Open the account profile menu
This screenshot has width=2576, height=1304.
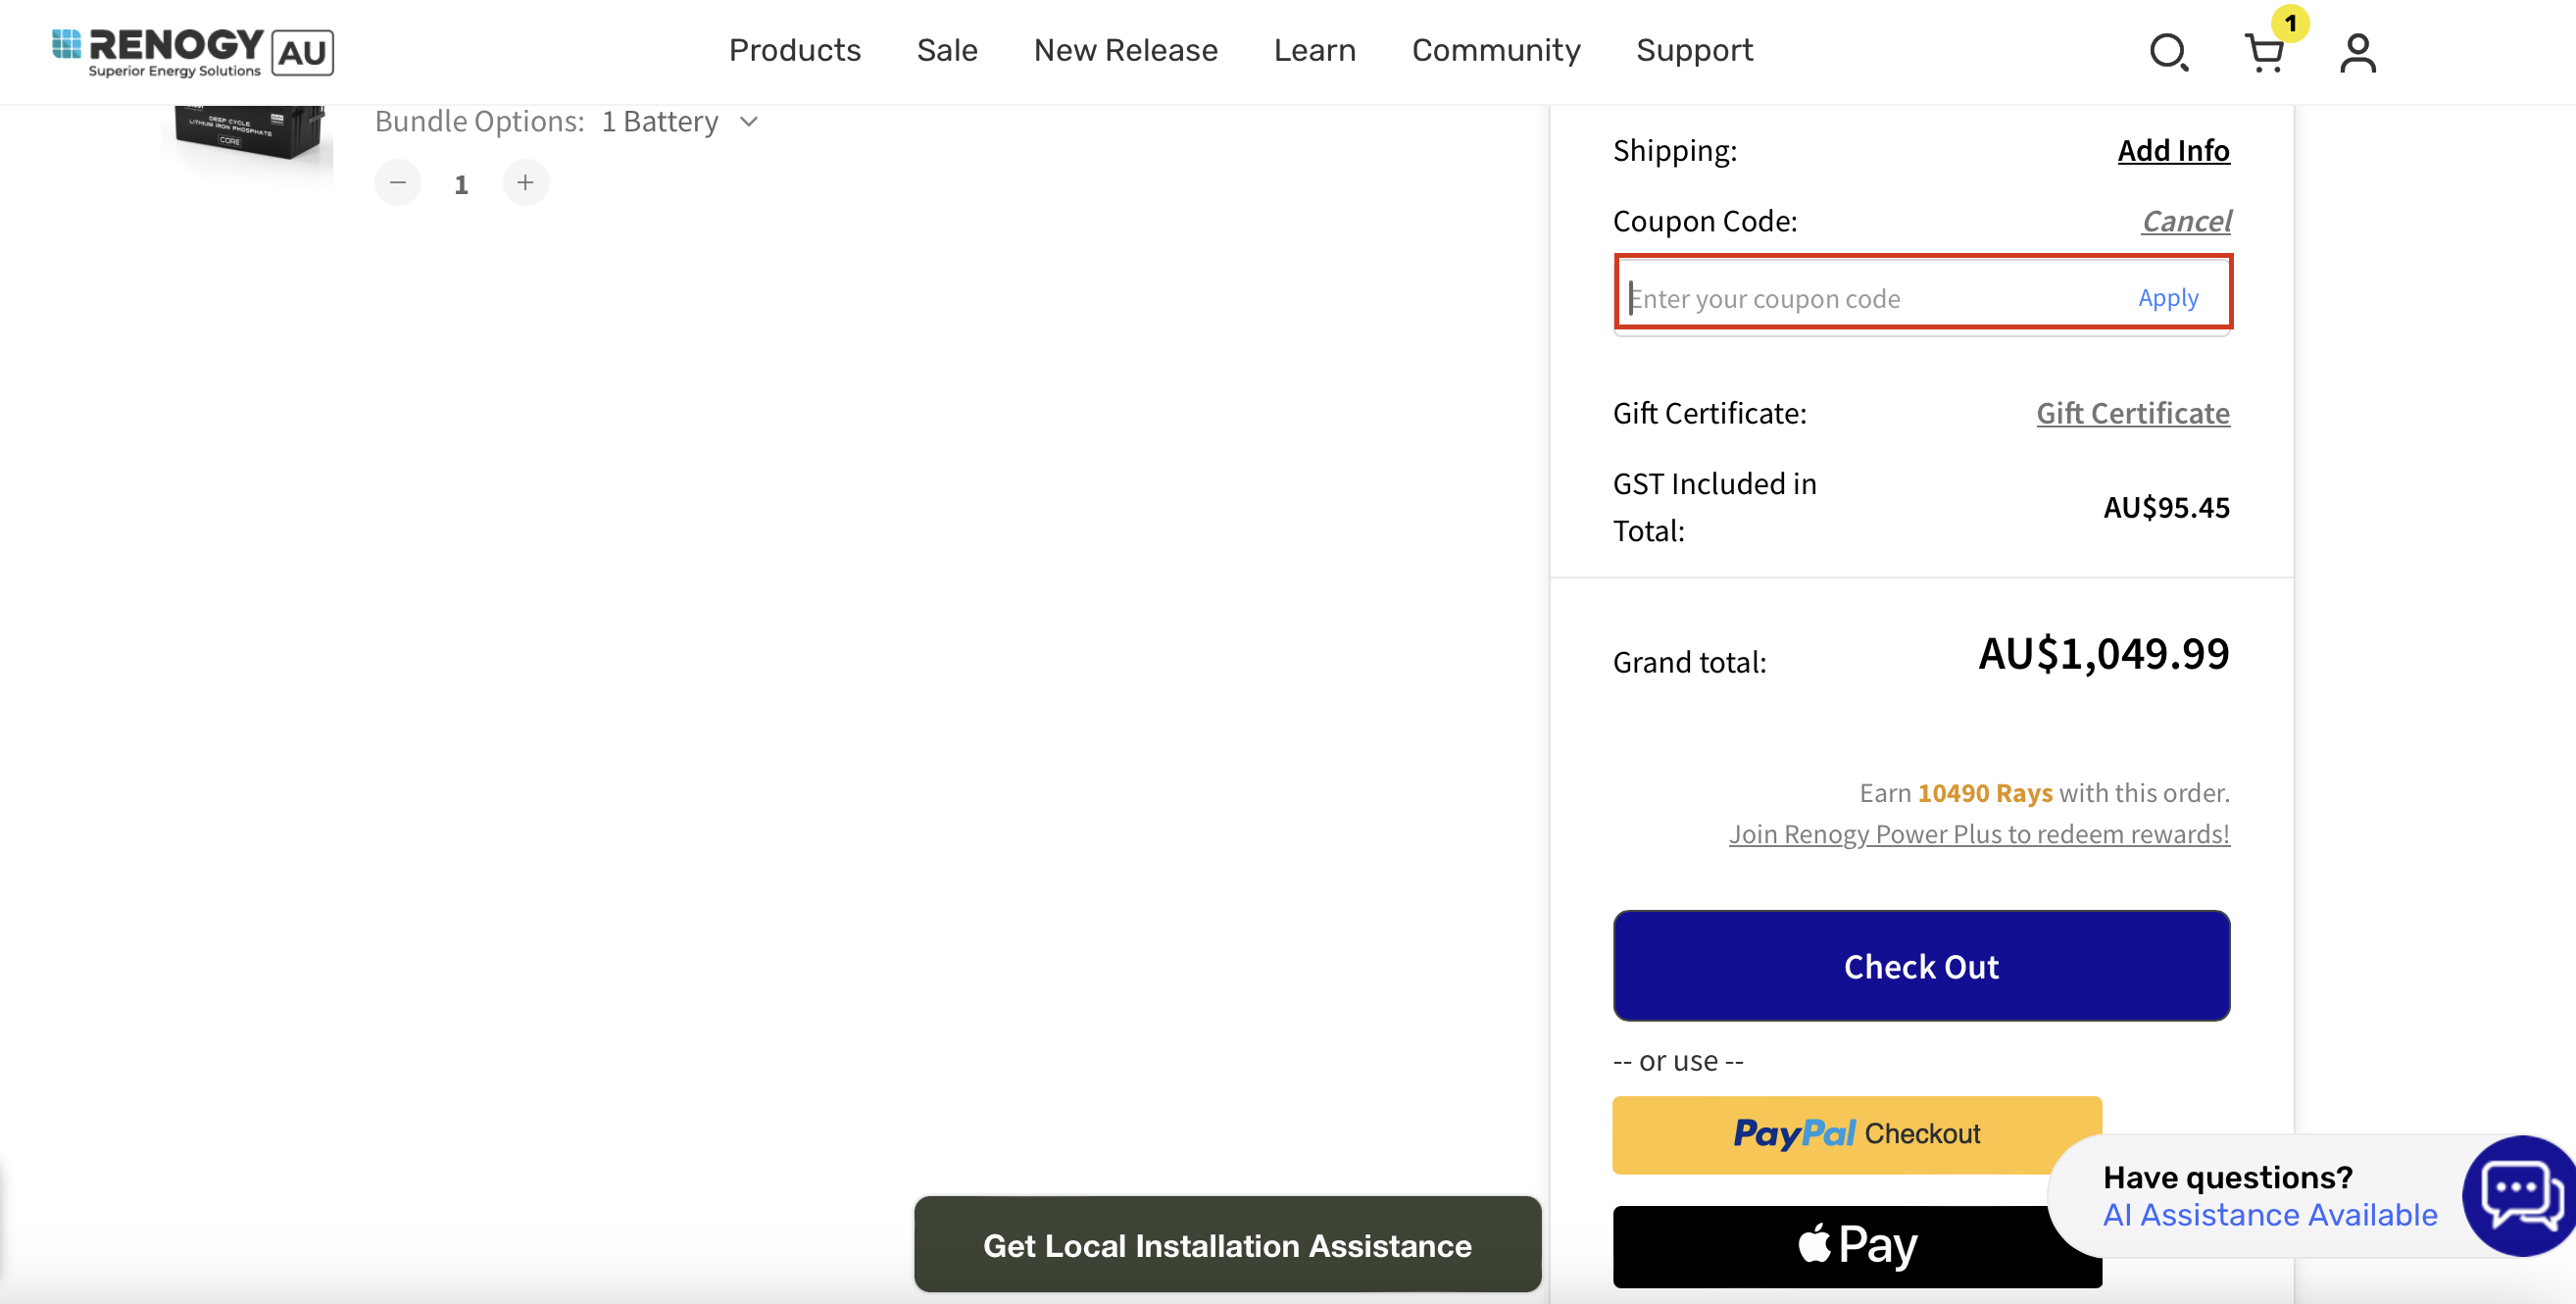tap(2357, 52)
